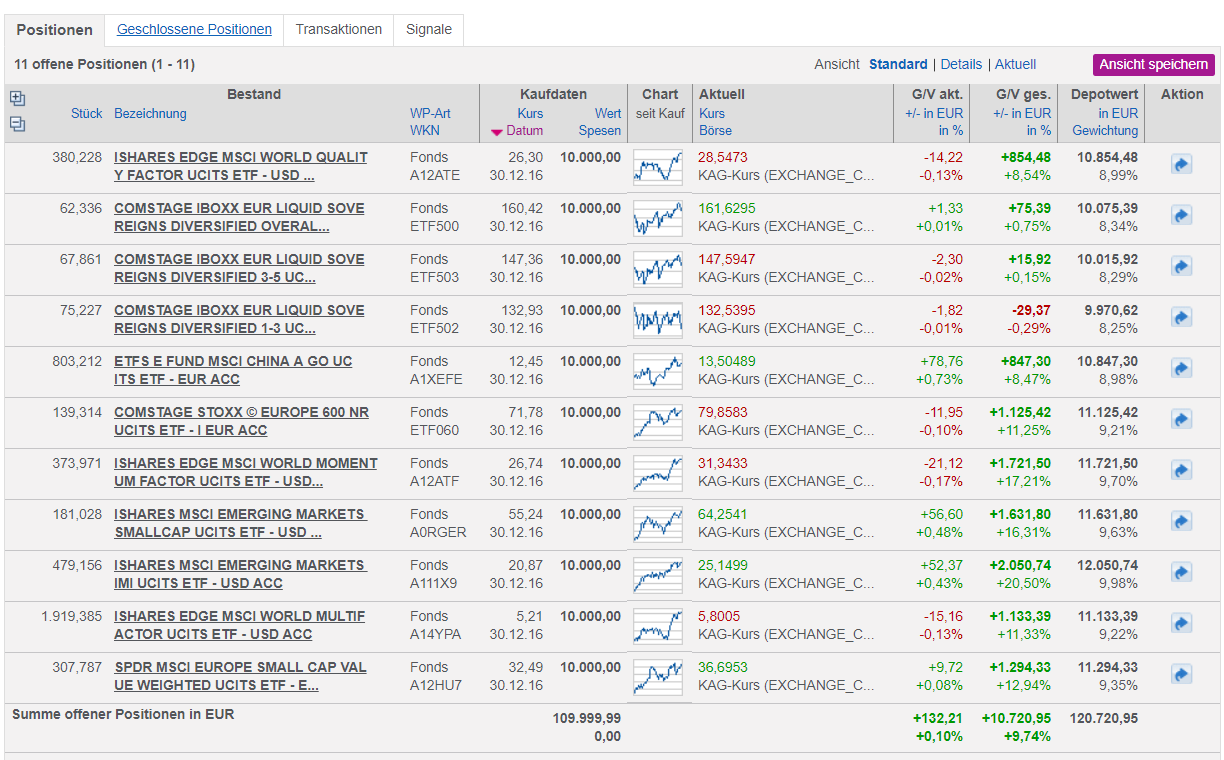The image size is (1224, 760).
Task: Expand all positions with plus icon
Action: [x=17, y=99]
